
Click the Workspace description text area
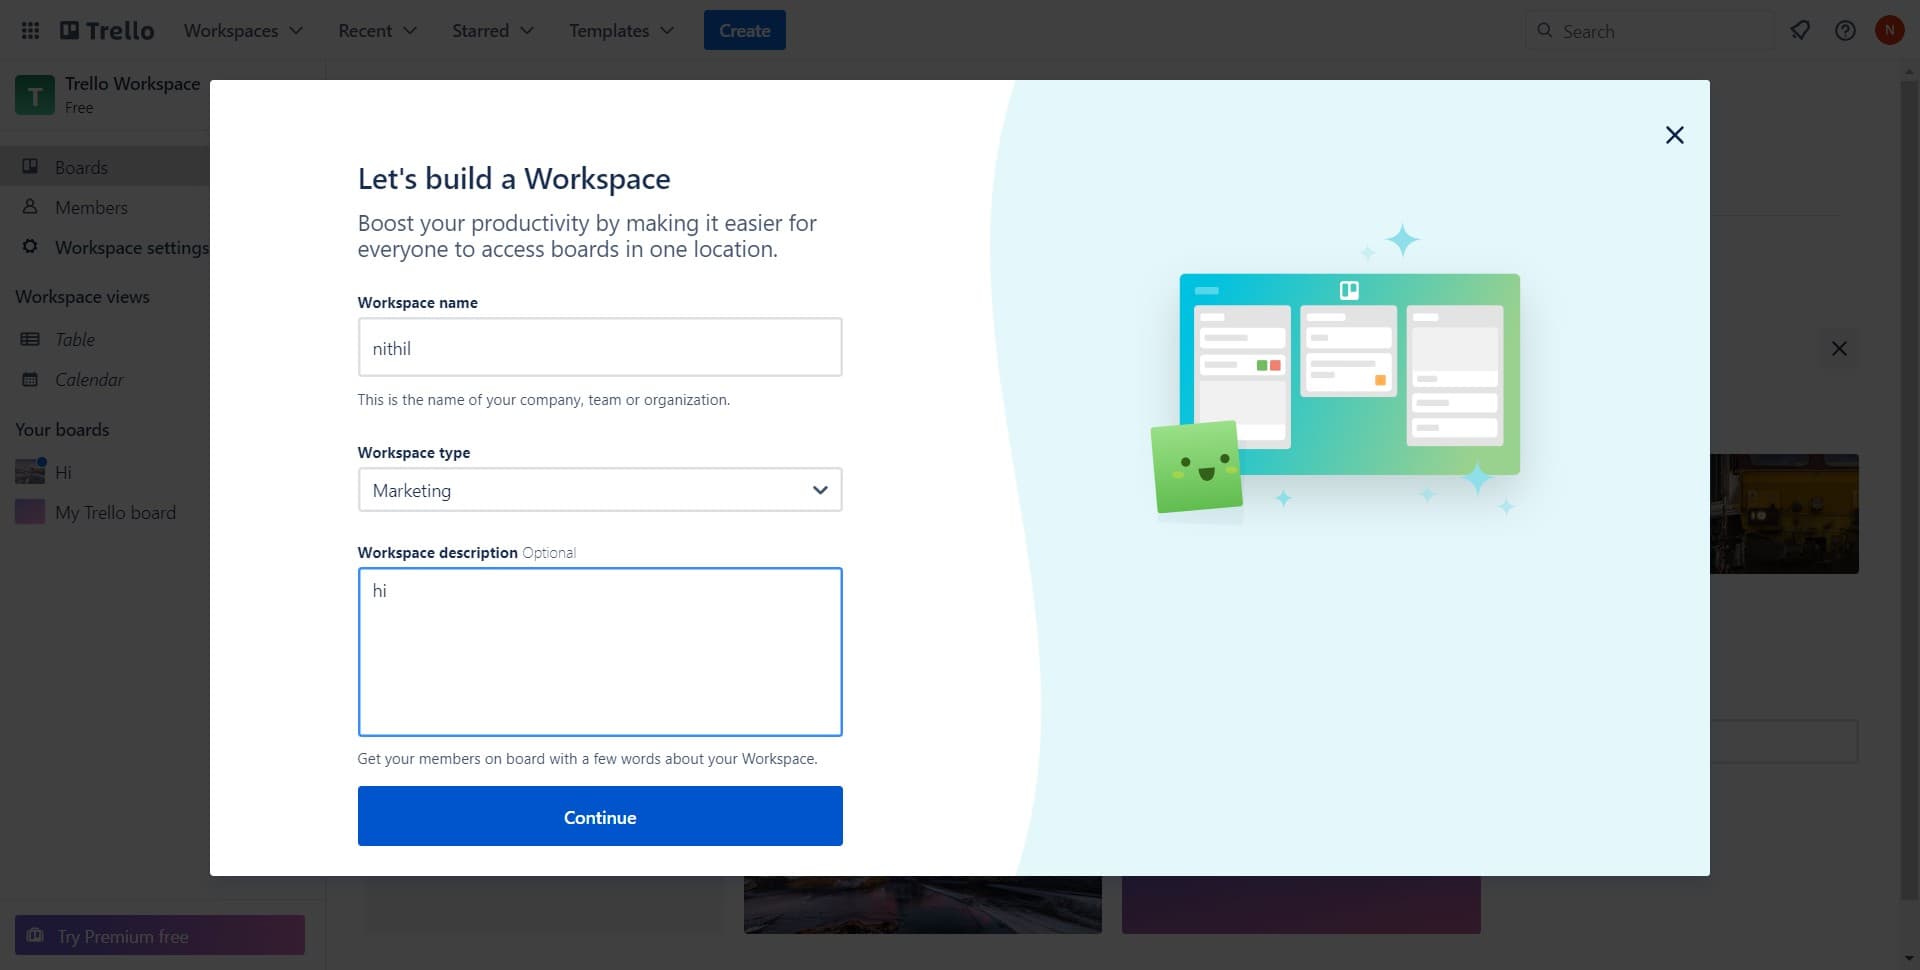pyautogui.click(x=599, y=651)
